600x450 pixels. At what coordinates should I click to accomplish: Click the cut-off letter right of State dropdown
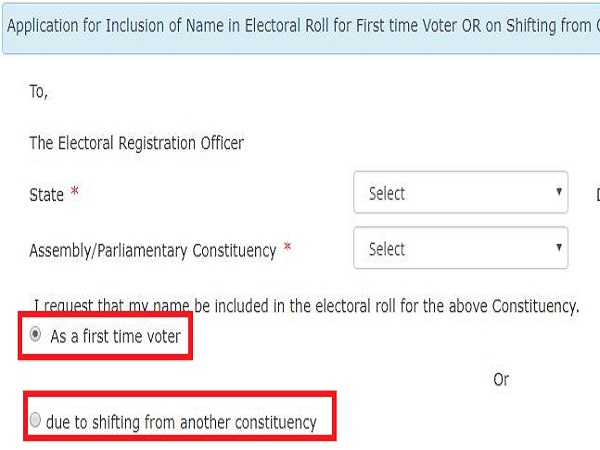[596, 194]
